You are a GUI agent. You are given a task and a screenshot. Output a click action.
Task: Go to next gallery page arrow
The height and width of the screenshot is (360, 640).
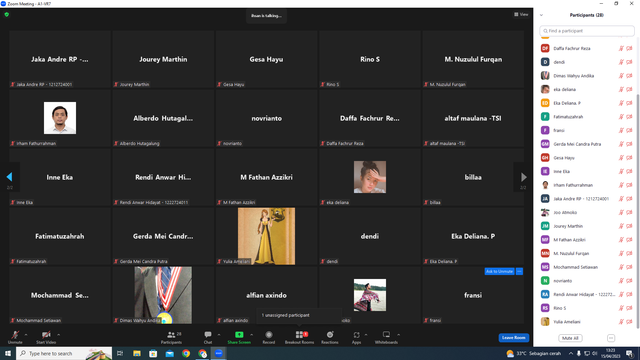[524, 177]
